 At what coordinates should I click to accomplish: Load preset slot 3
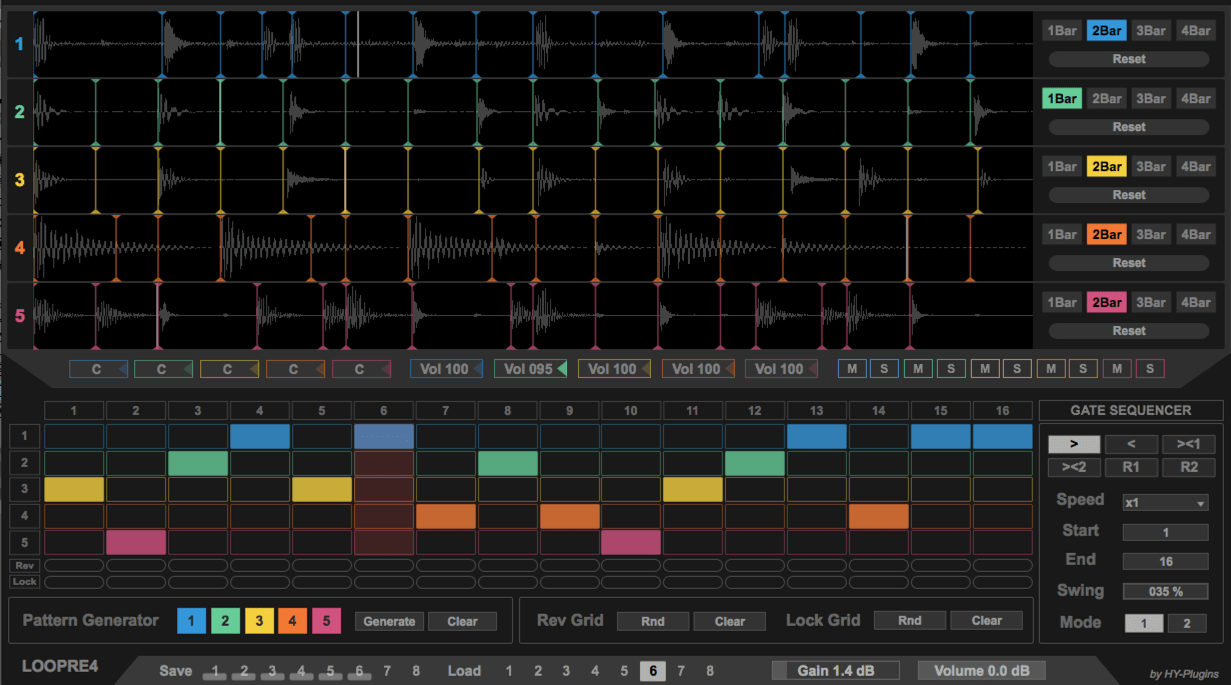566,671
